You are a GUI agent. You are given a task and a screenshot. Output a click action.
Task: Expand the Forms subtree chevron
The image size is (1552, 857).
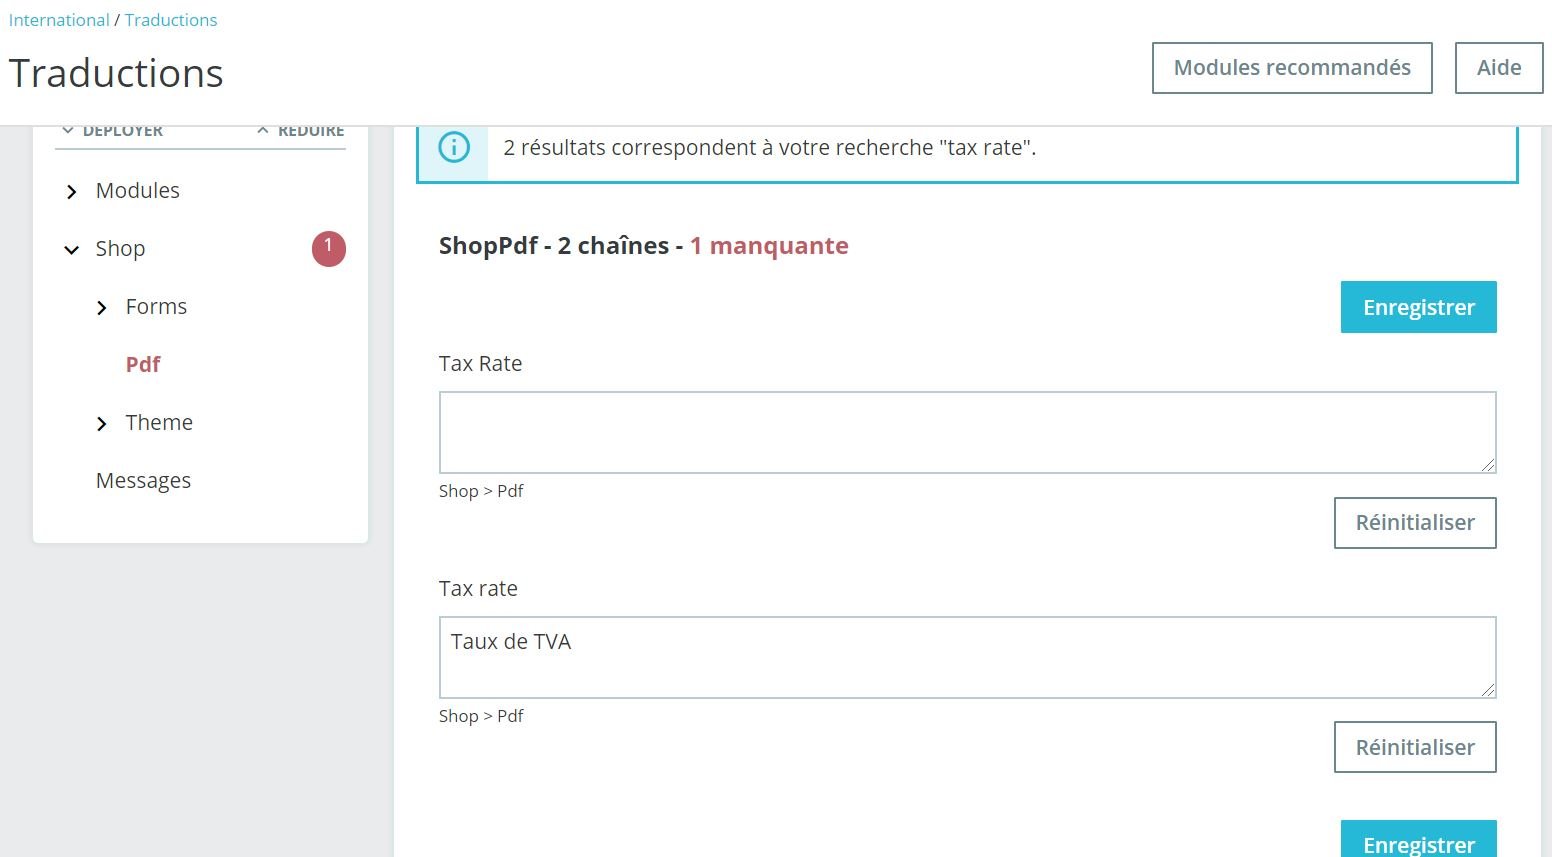click(x=101, y=308)
